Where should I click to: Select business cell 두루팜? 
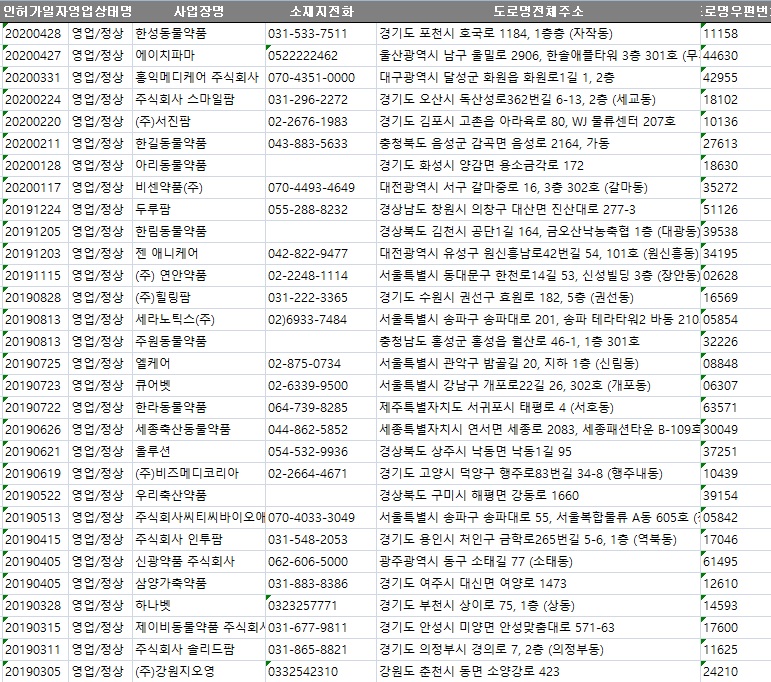pyautogui.click(x=199, y=209)
